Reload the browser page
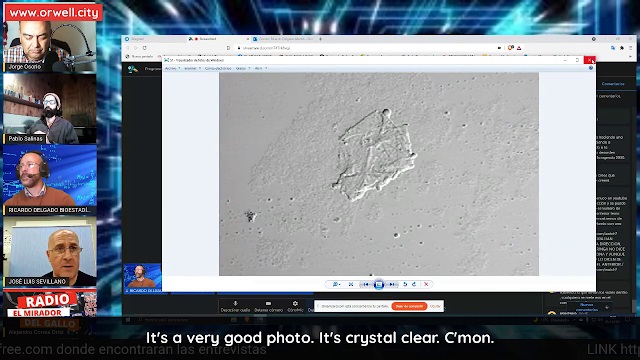 (x=144, y=48)
